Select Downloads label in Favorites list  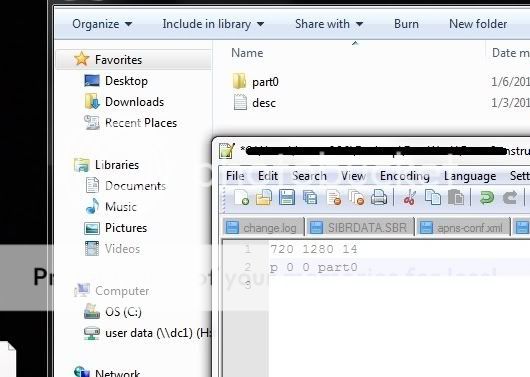click(135, 102)
